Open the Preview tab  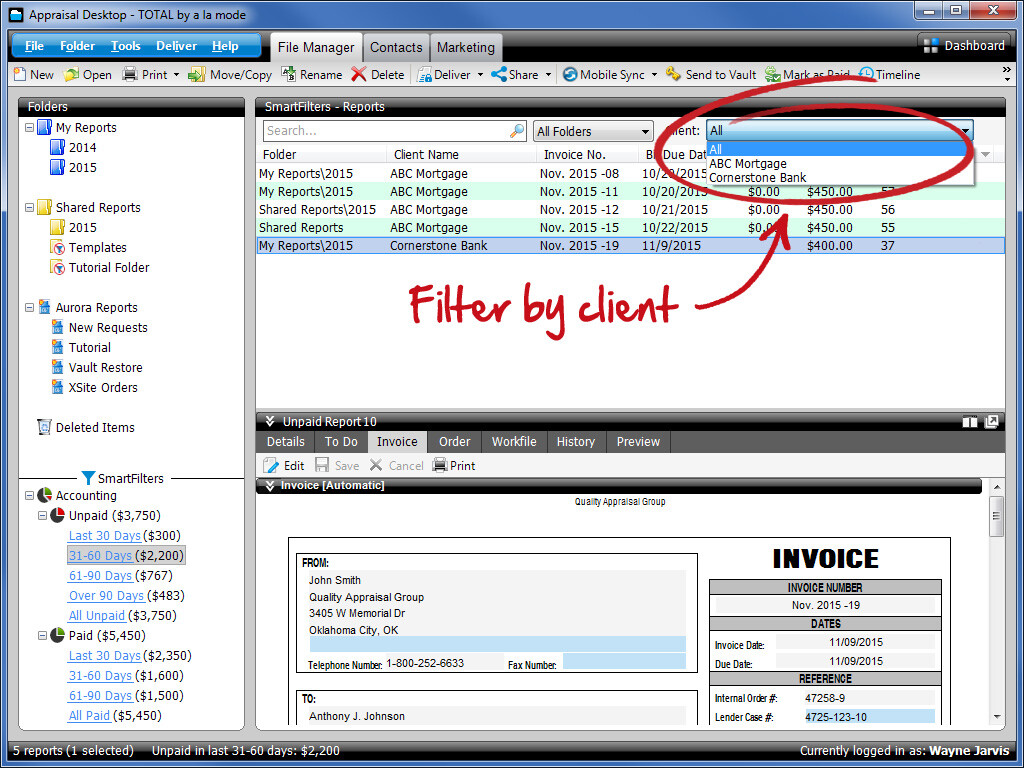[x=638, y=442]
